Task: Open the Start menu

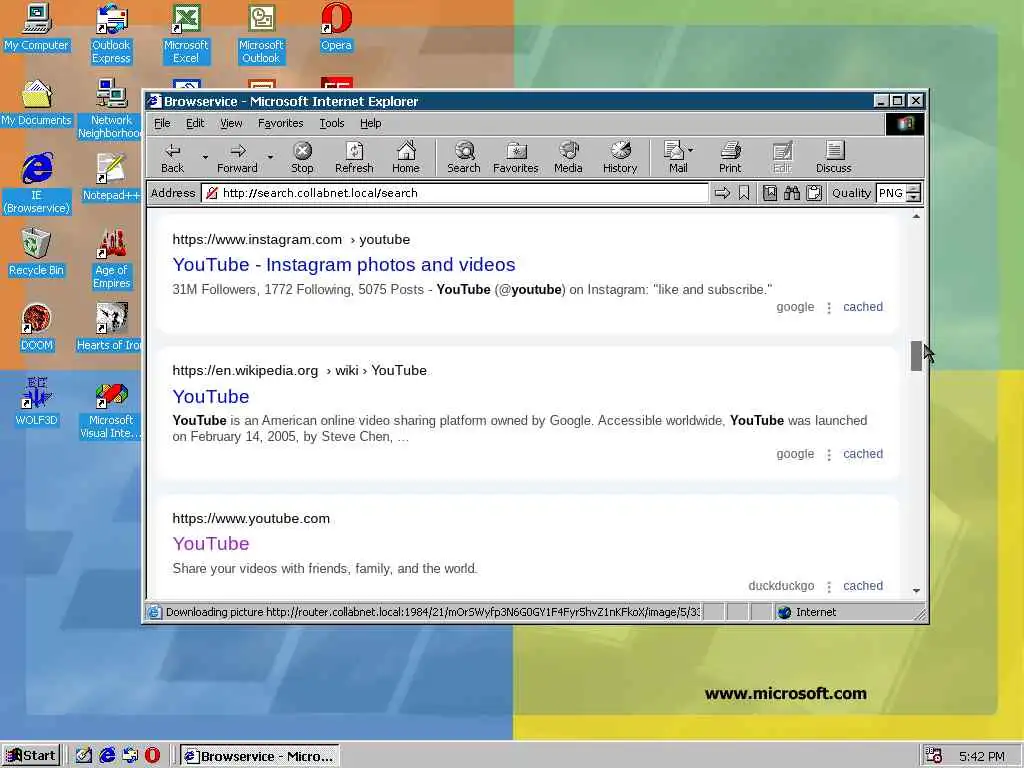Action: coord(31,756)
